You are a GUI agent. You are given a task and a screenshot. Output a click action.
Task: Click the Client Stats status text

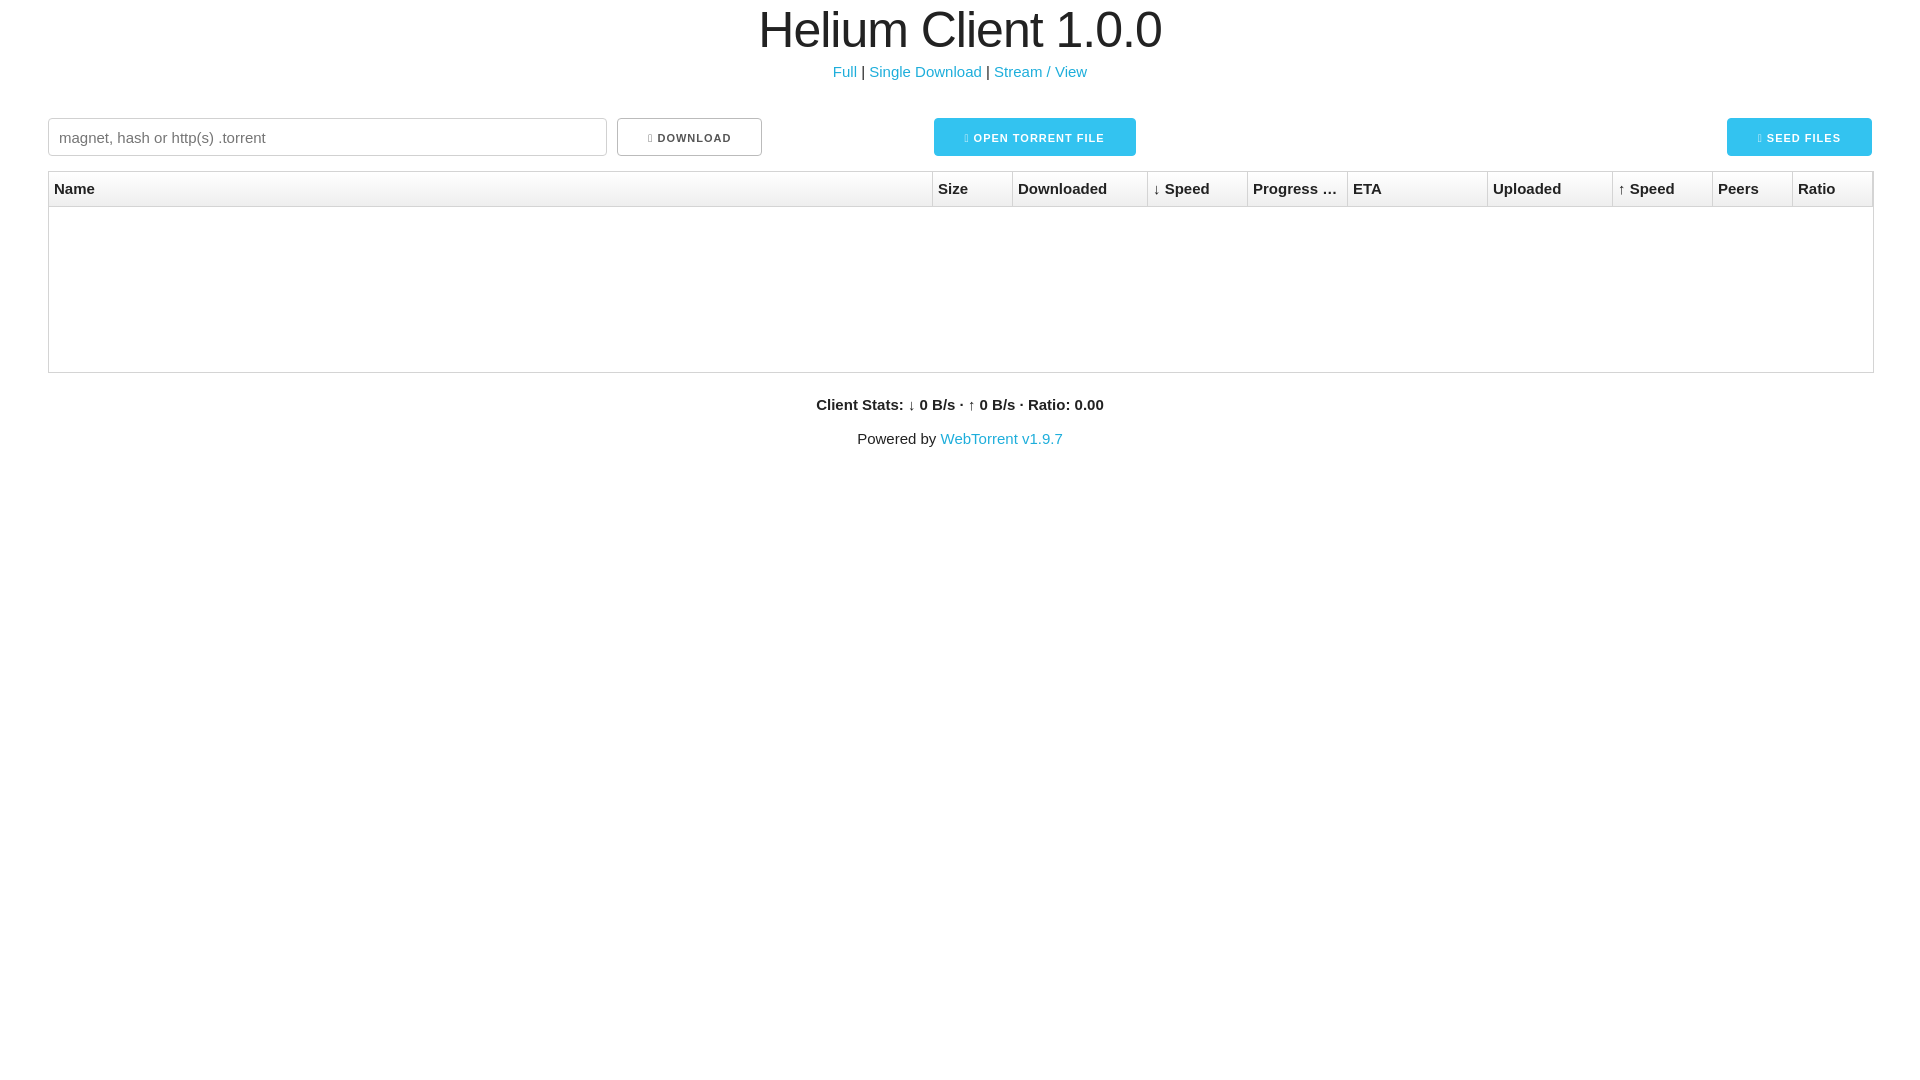pos(960,405)
